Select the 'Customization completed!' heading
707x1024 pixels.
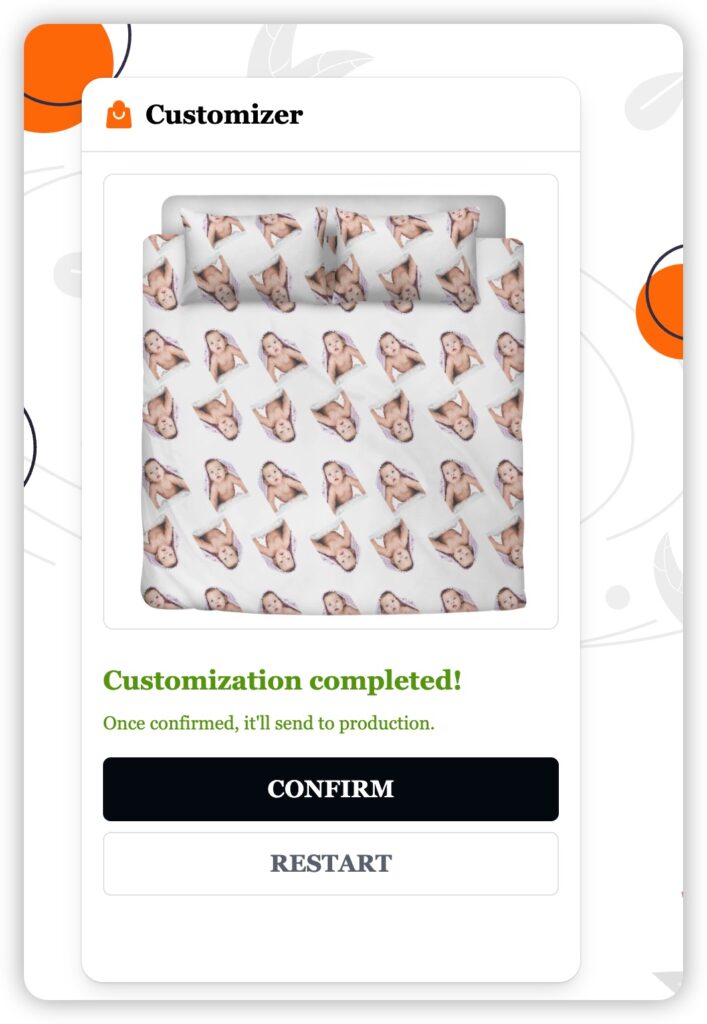[282, 680]
